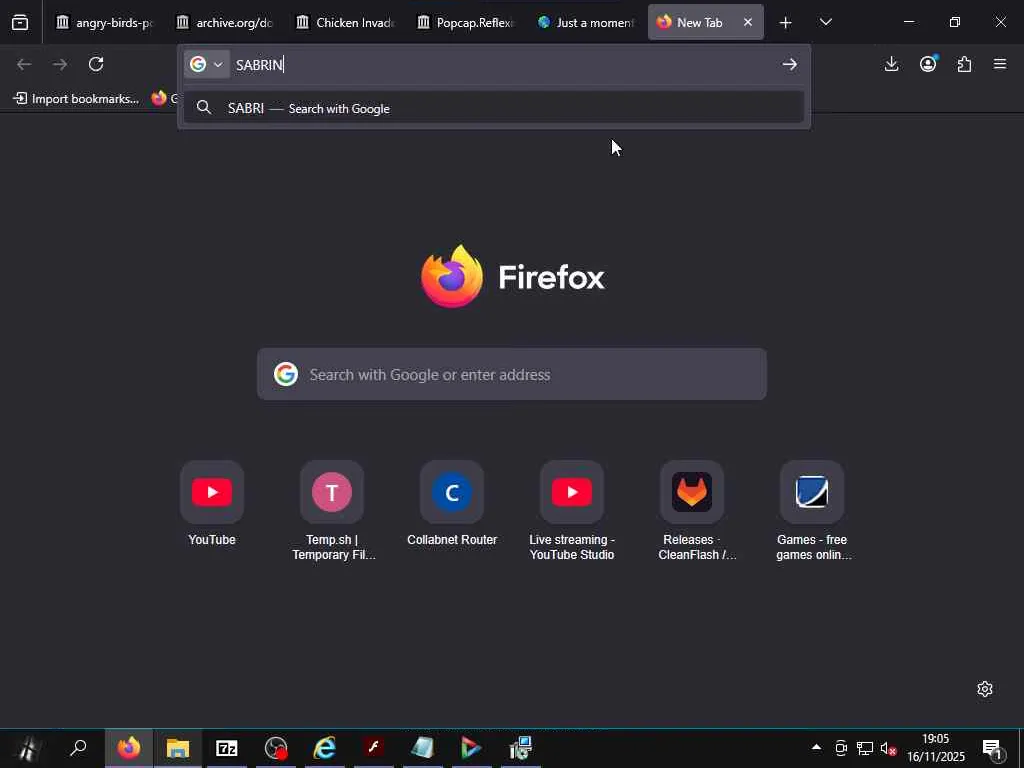Open the light blue notepad taskbar icon
This screenshot has width=1024, height=768.
click(423, 748)
